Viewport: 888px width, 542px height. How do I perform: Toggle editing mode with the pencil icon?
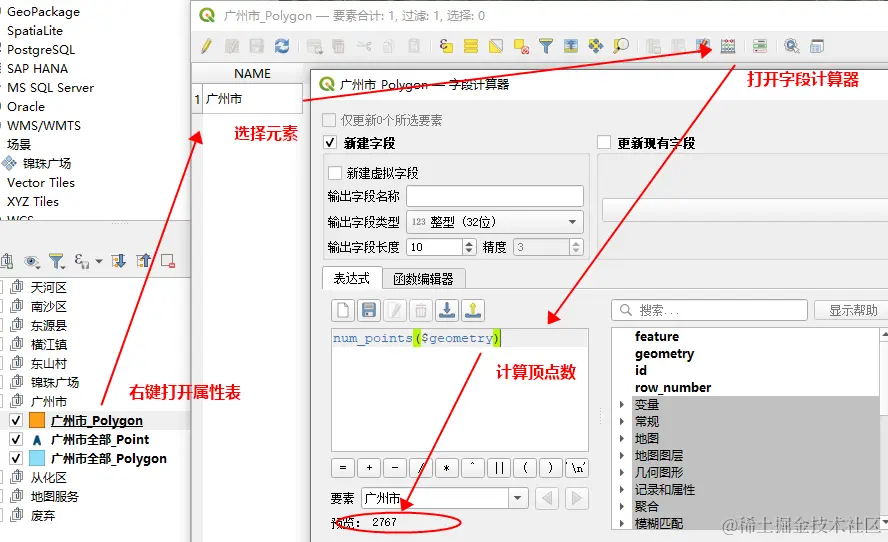206,46
